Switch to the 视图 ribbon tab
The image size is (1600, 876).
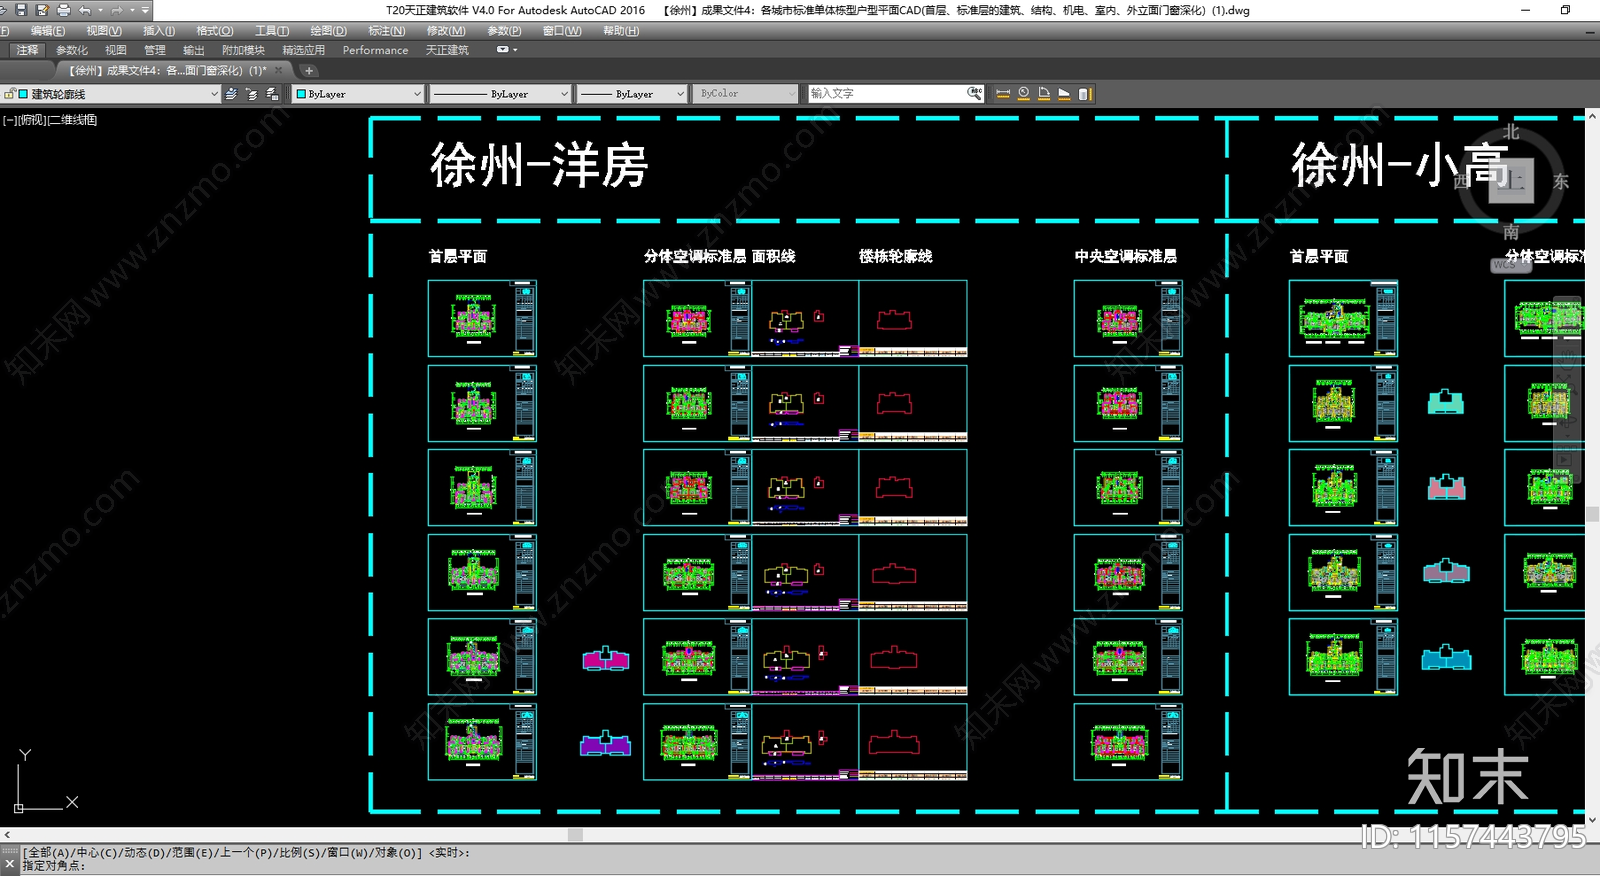point(116,50)
